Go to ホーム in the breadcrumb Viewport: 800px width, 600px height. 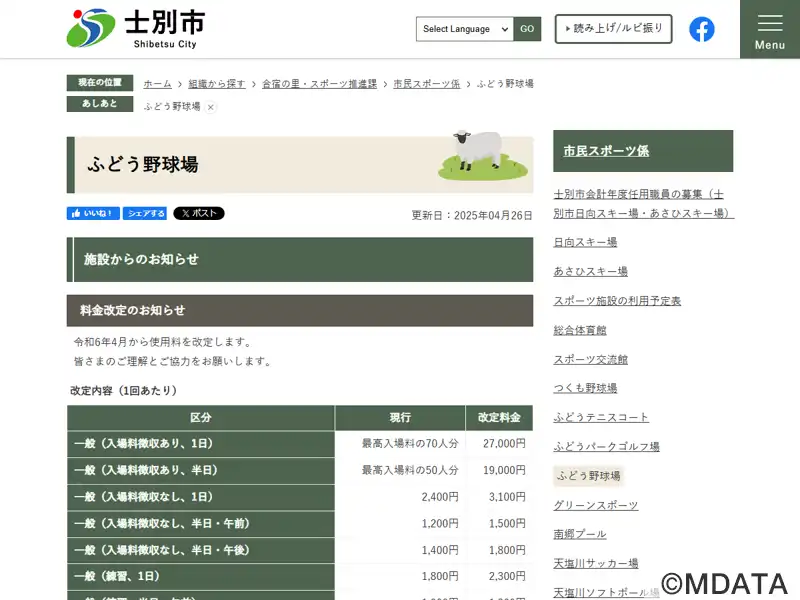pyautogui.click(x=157, y=84)
